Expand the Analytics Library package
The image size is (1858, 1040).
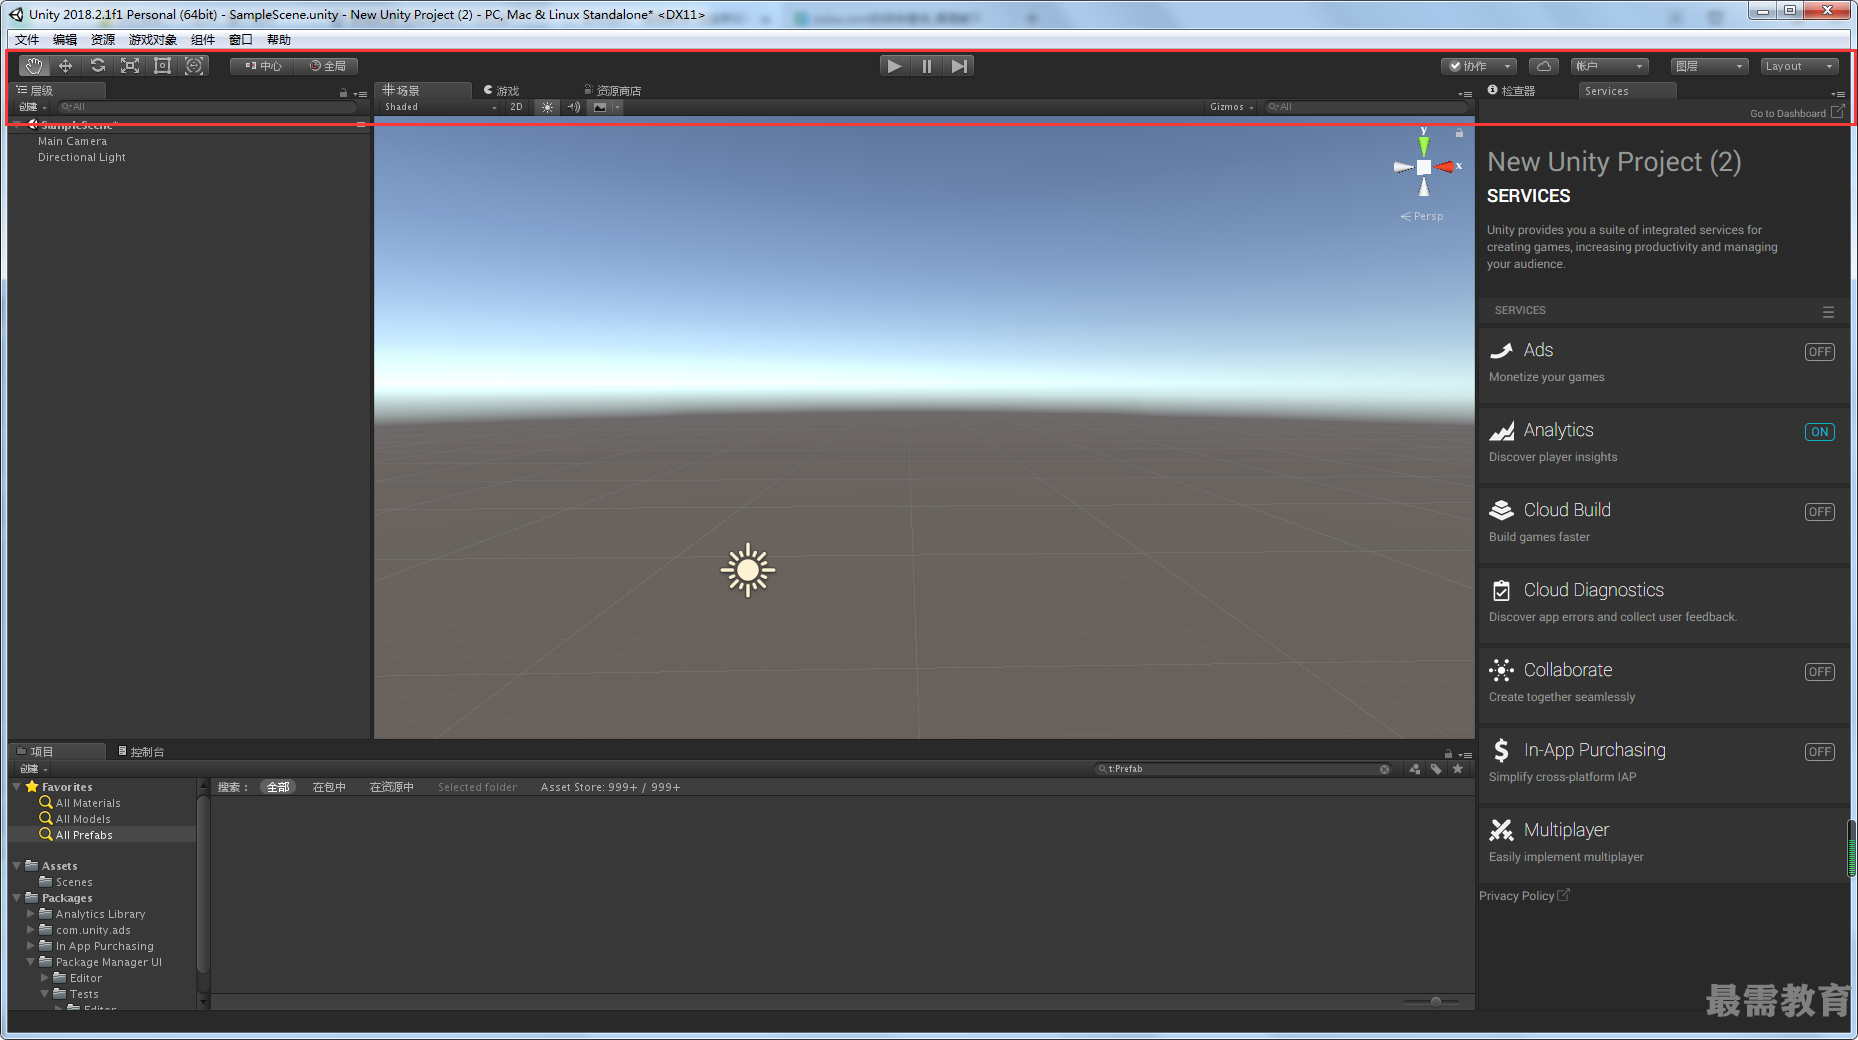pyautogui.click(x=31, y=914)
